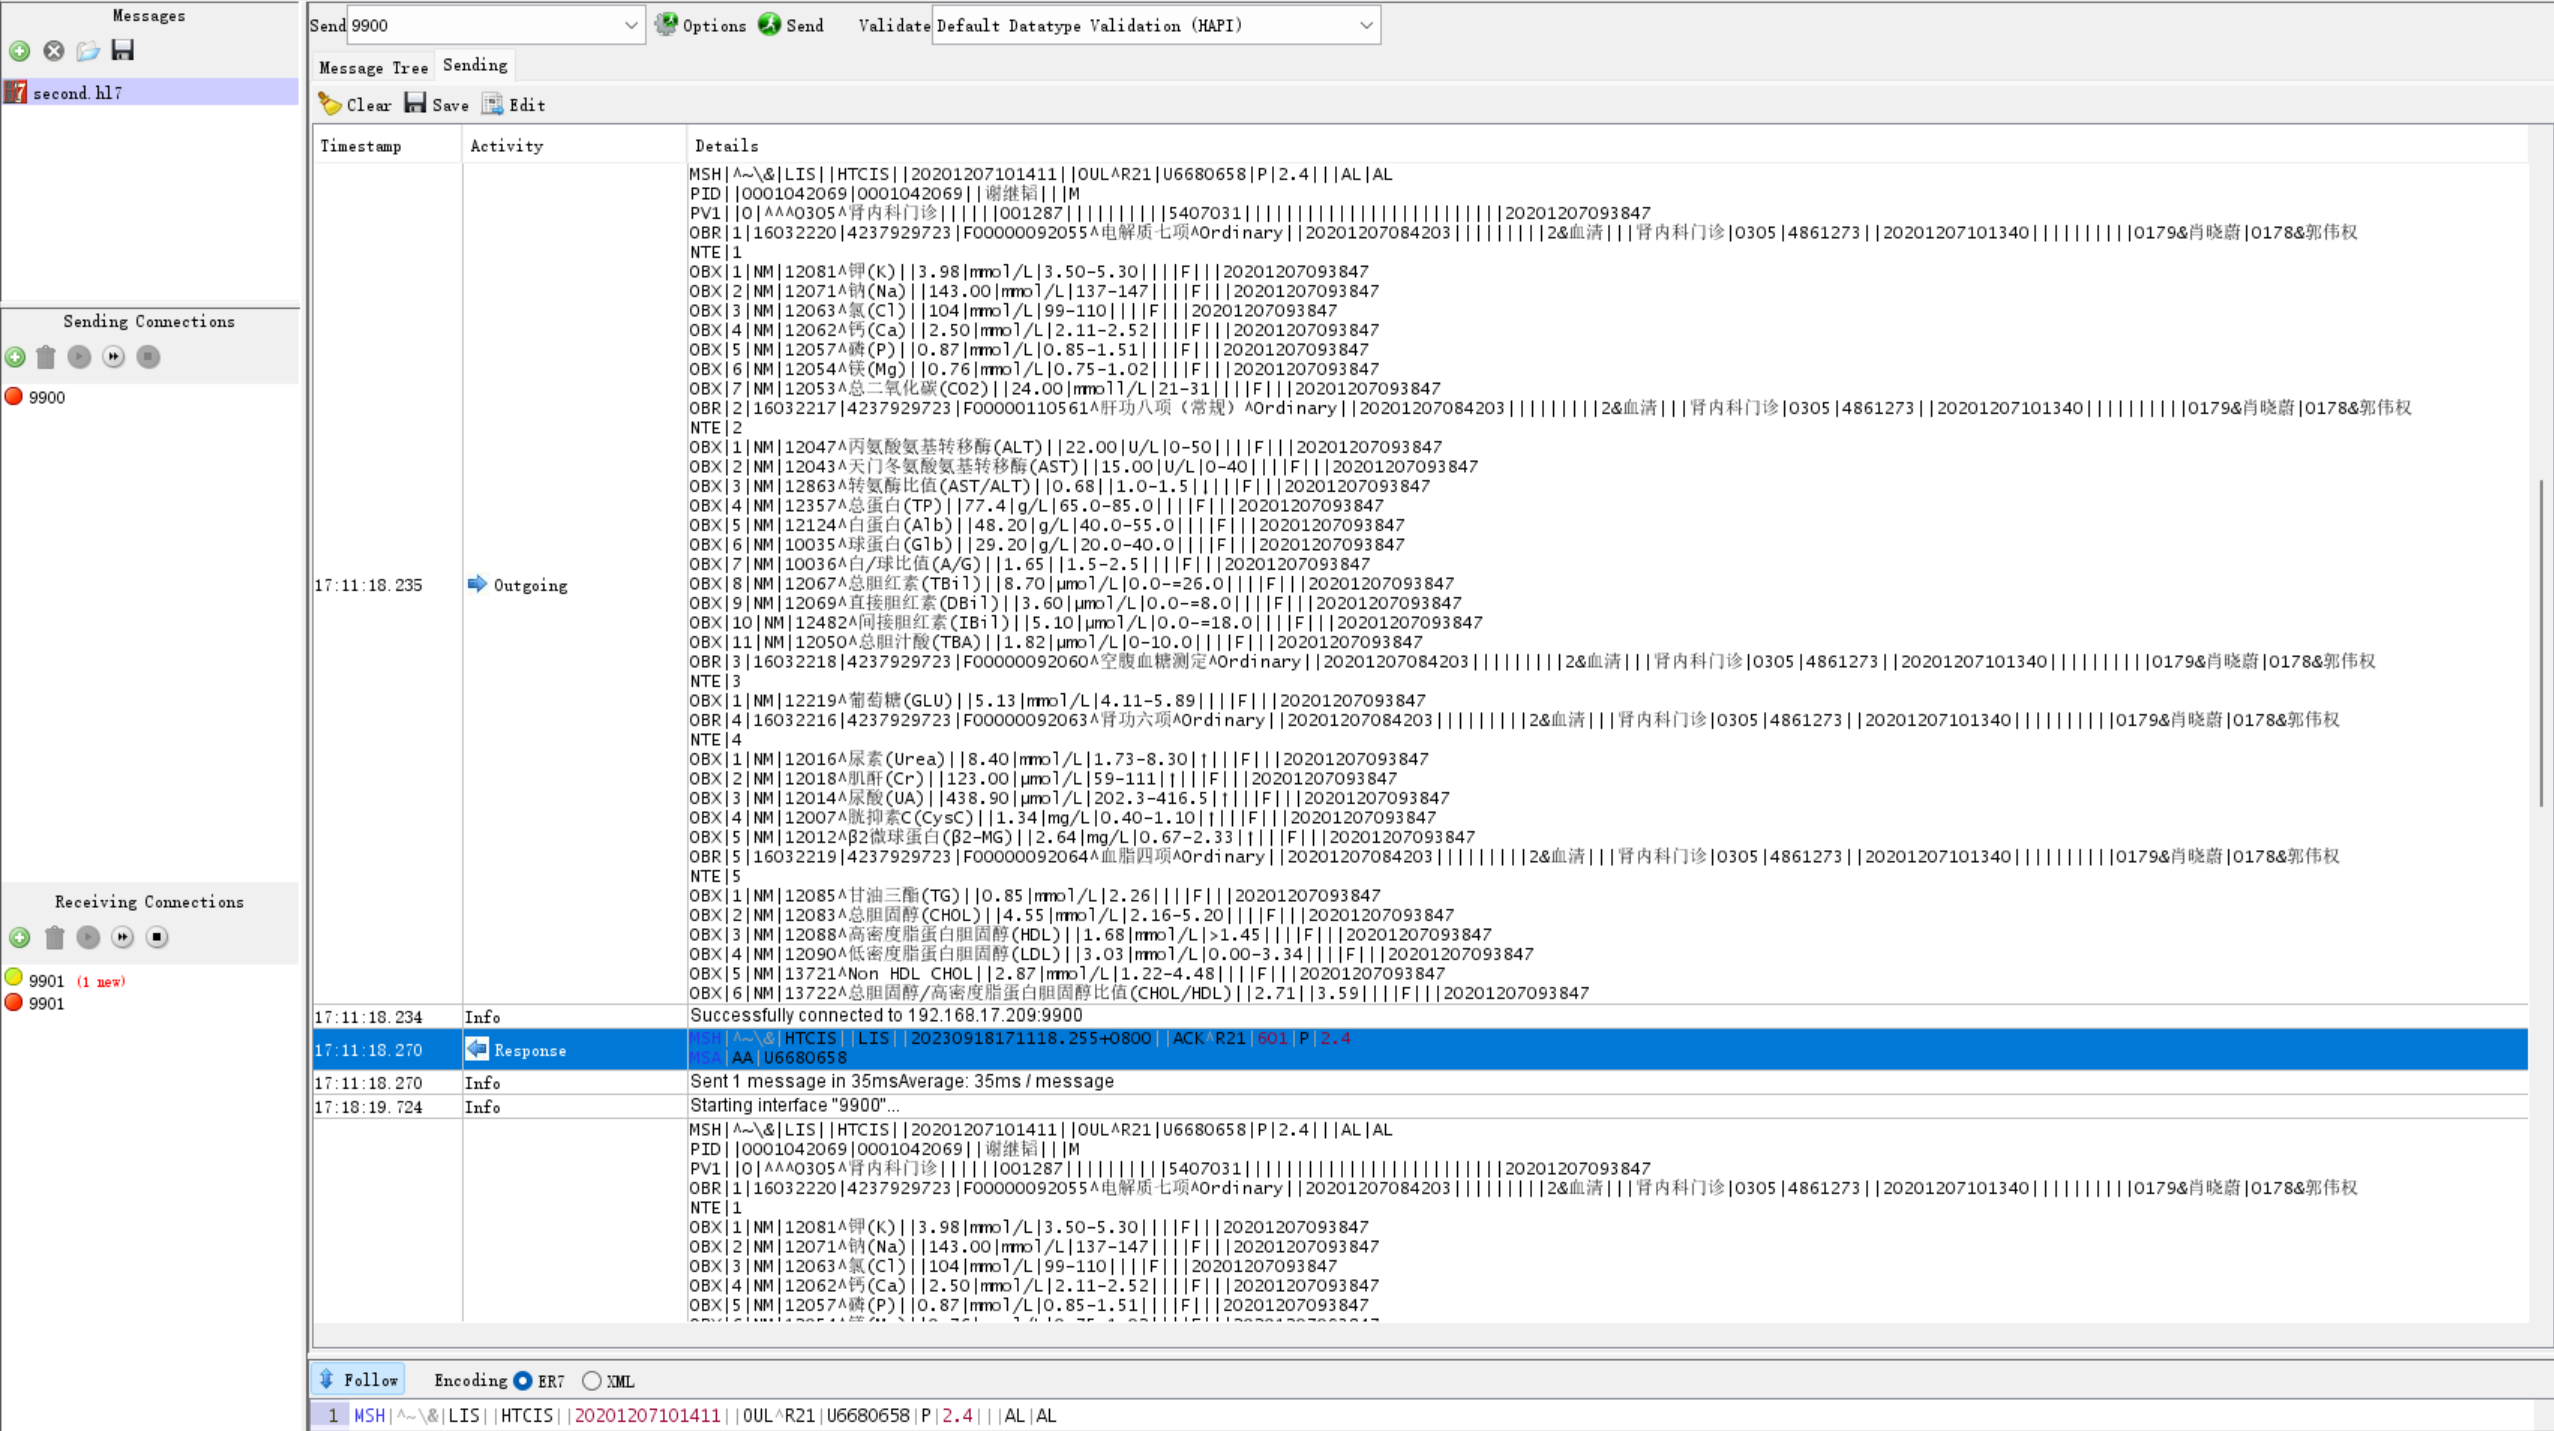Select ER7 encoding radio button
This screenshot has width=2554, height=1431.
(x=523, y=1381)
